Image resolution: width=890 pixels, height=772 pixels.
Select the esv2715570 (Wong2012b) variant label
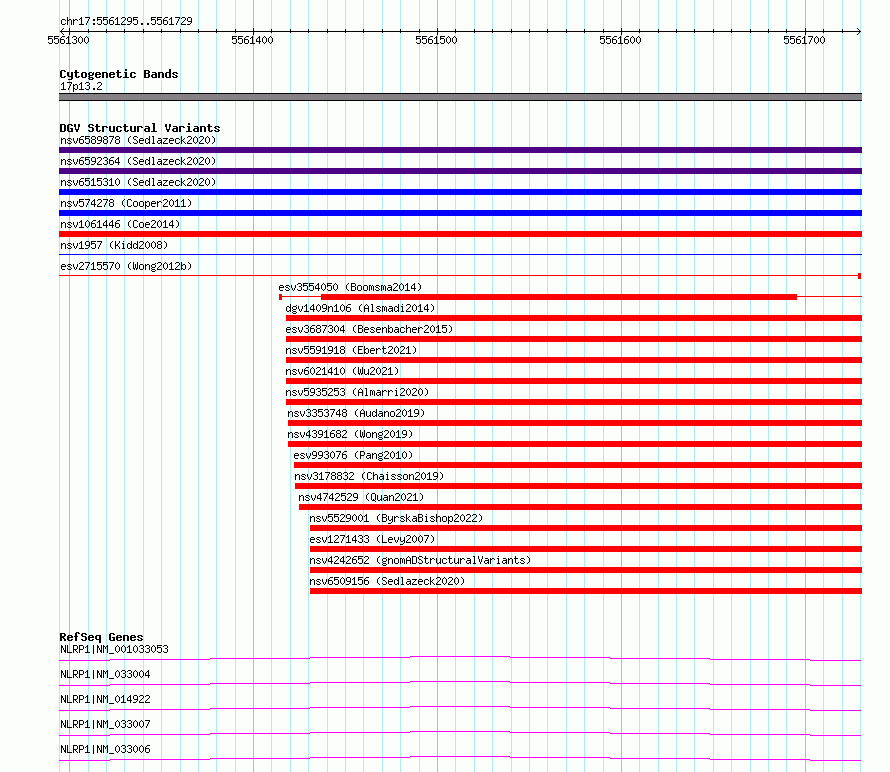(x=126, y=266)
